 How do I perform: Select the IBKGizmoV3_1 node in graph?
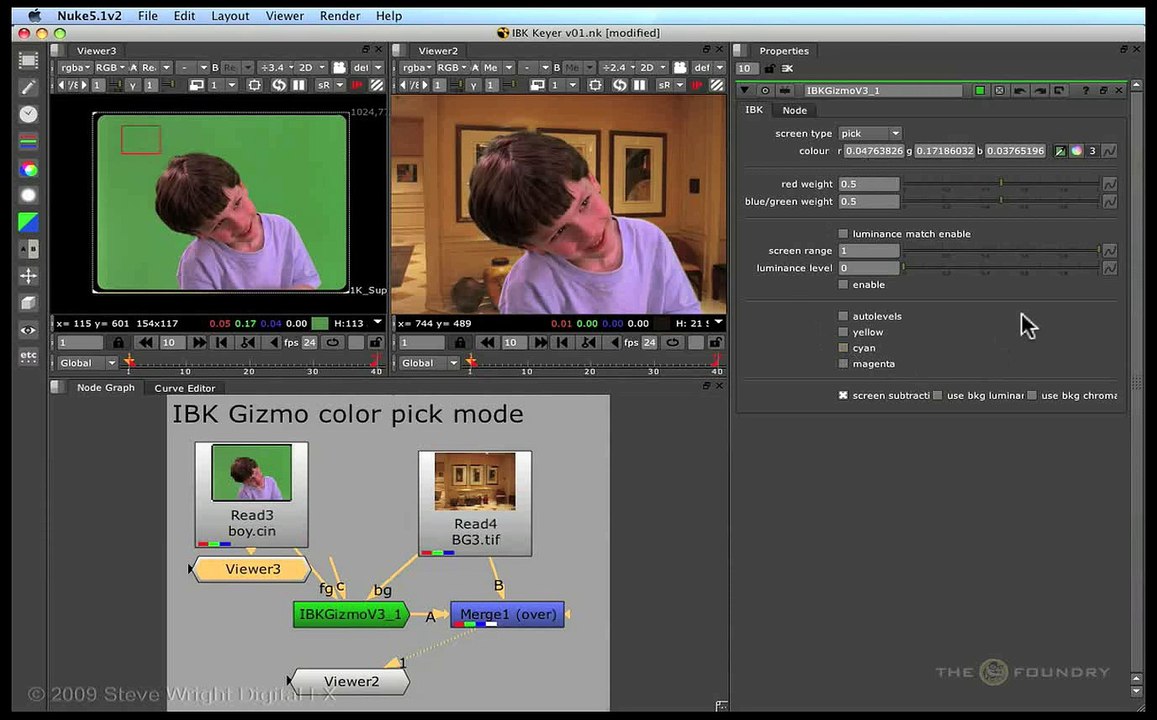[350, 614]
